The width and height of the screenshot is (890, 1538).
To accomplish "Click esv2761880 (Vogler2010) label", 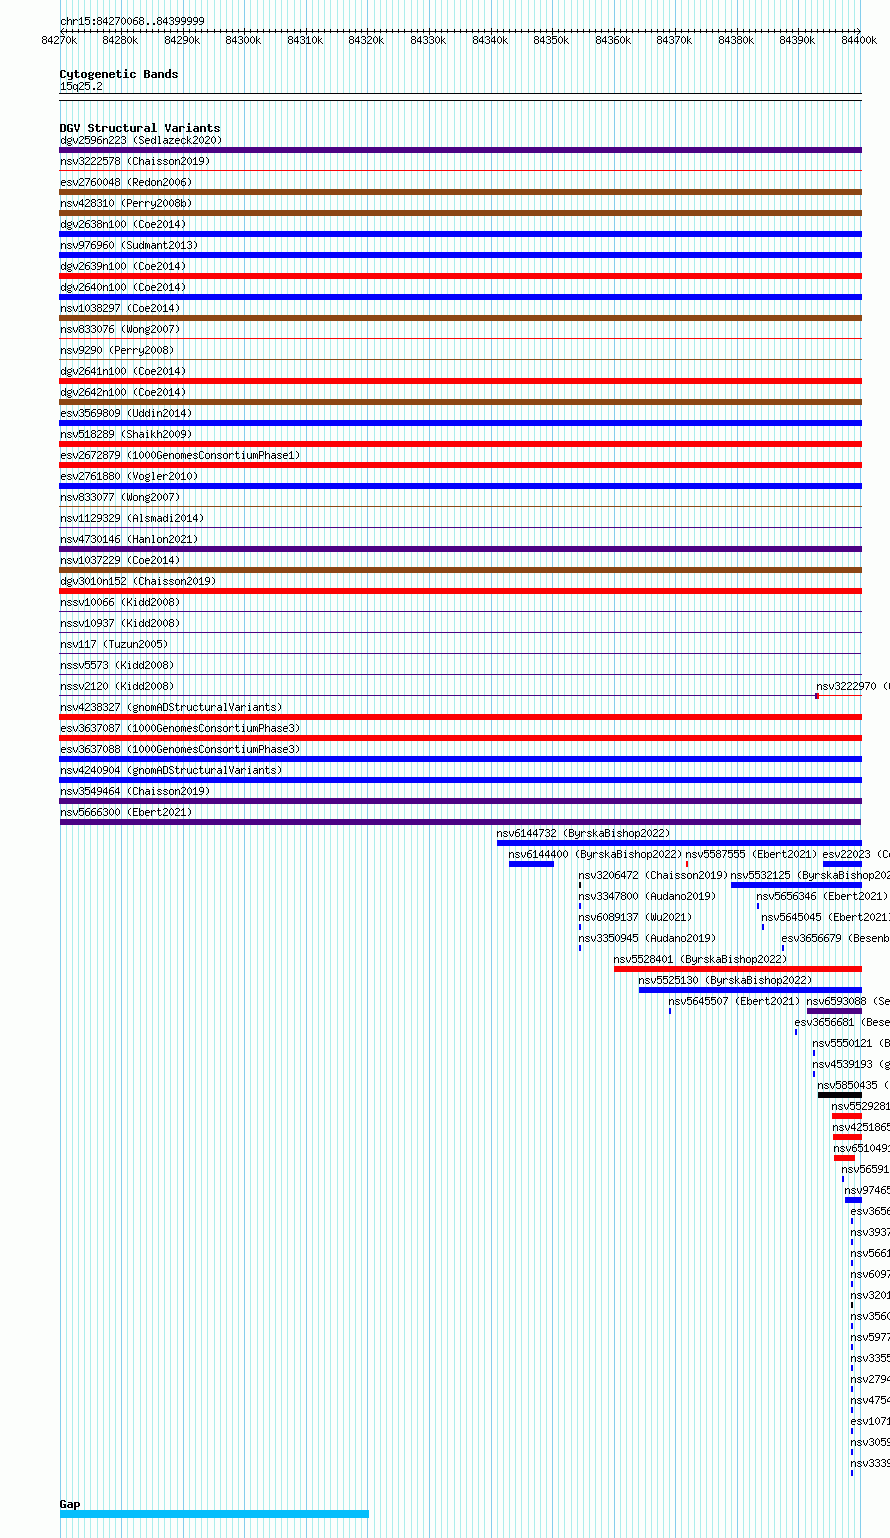I will (129, 476).
